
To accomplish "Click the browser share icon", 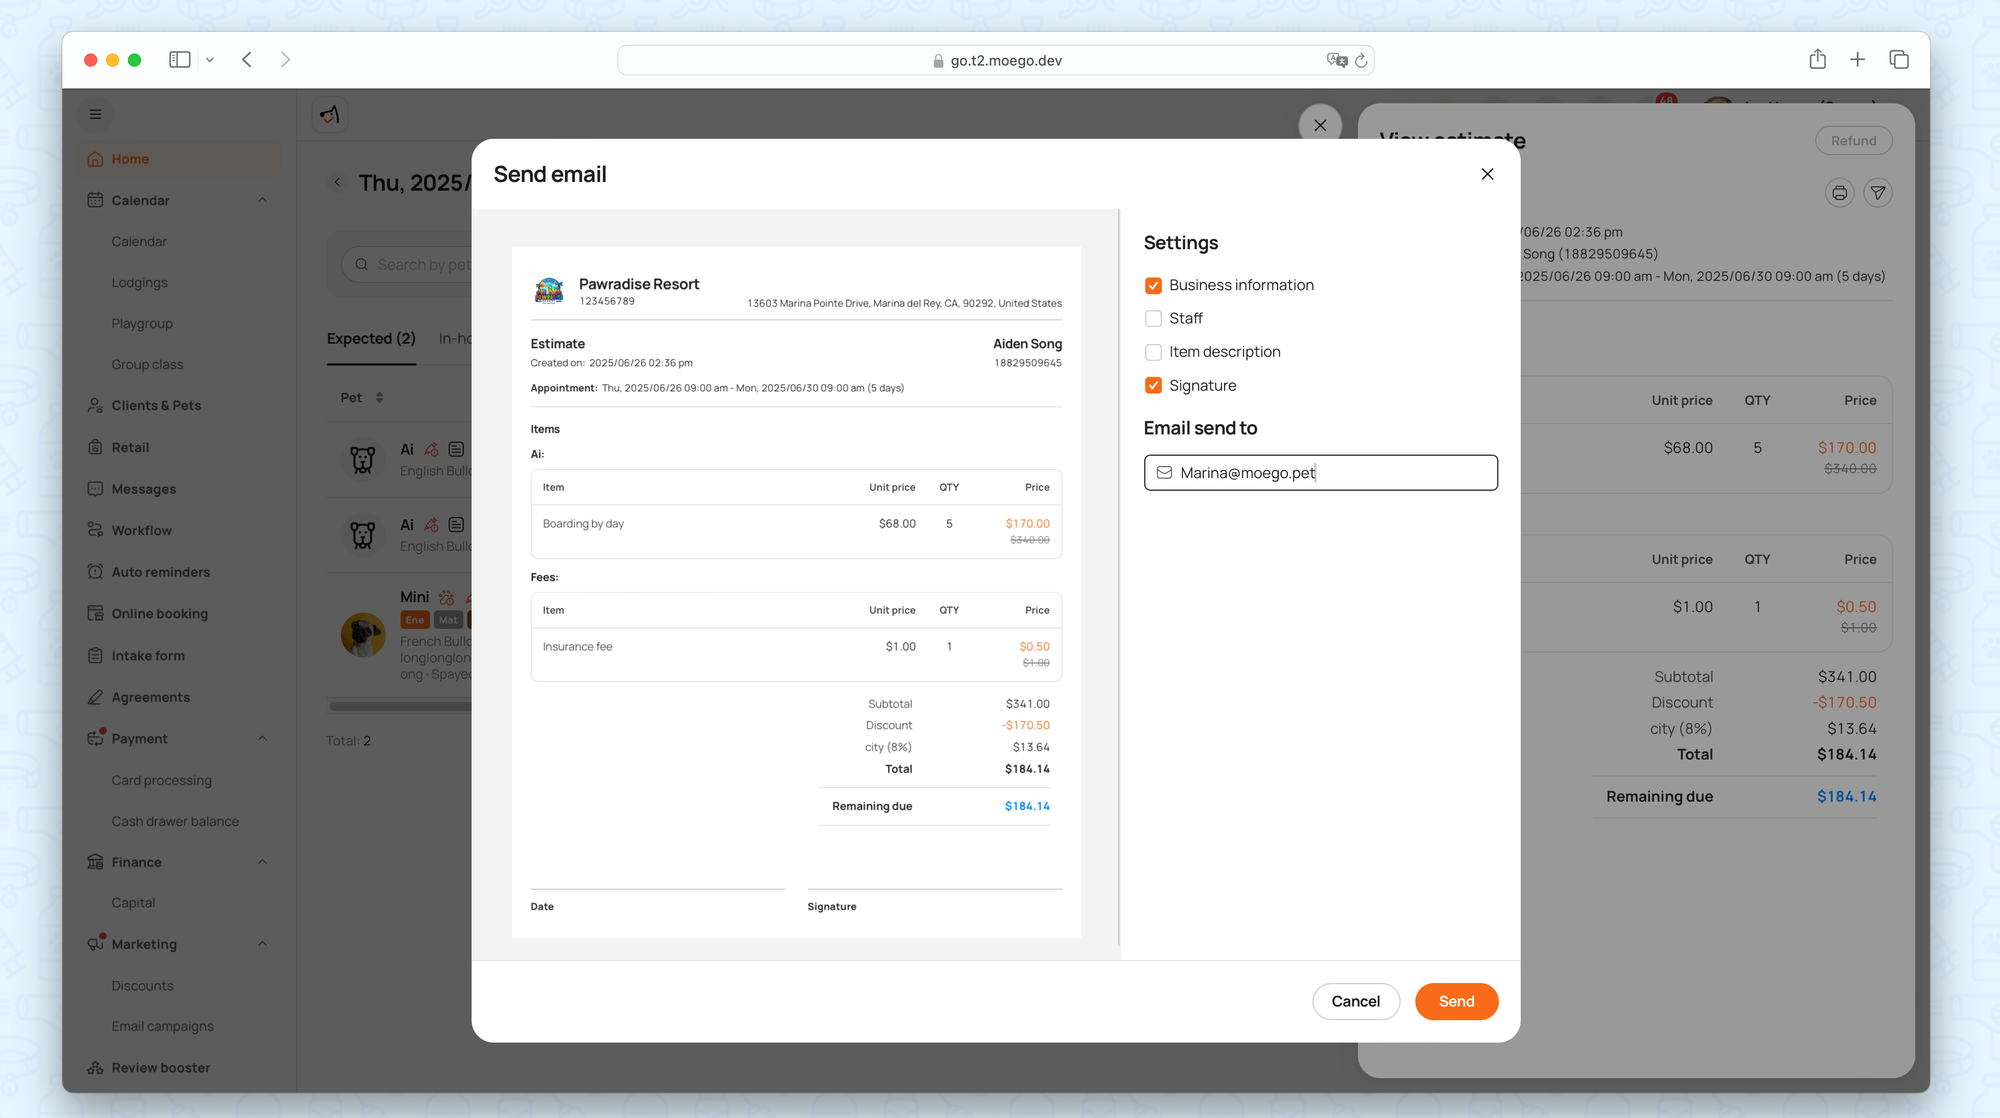I will [x=1817, y=60].
